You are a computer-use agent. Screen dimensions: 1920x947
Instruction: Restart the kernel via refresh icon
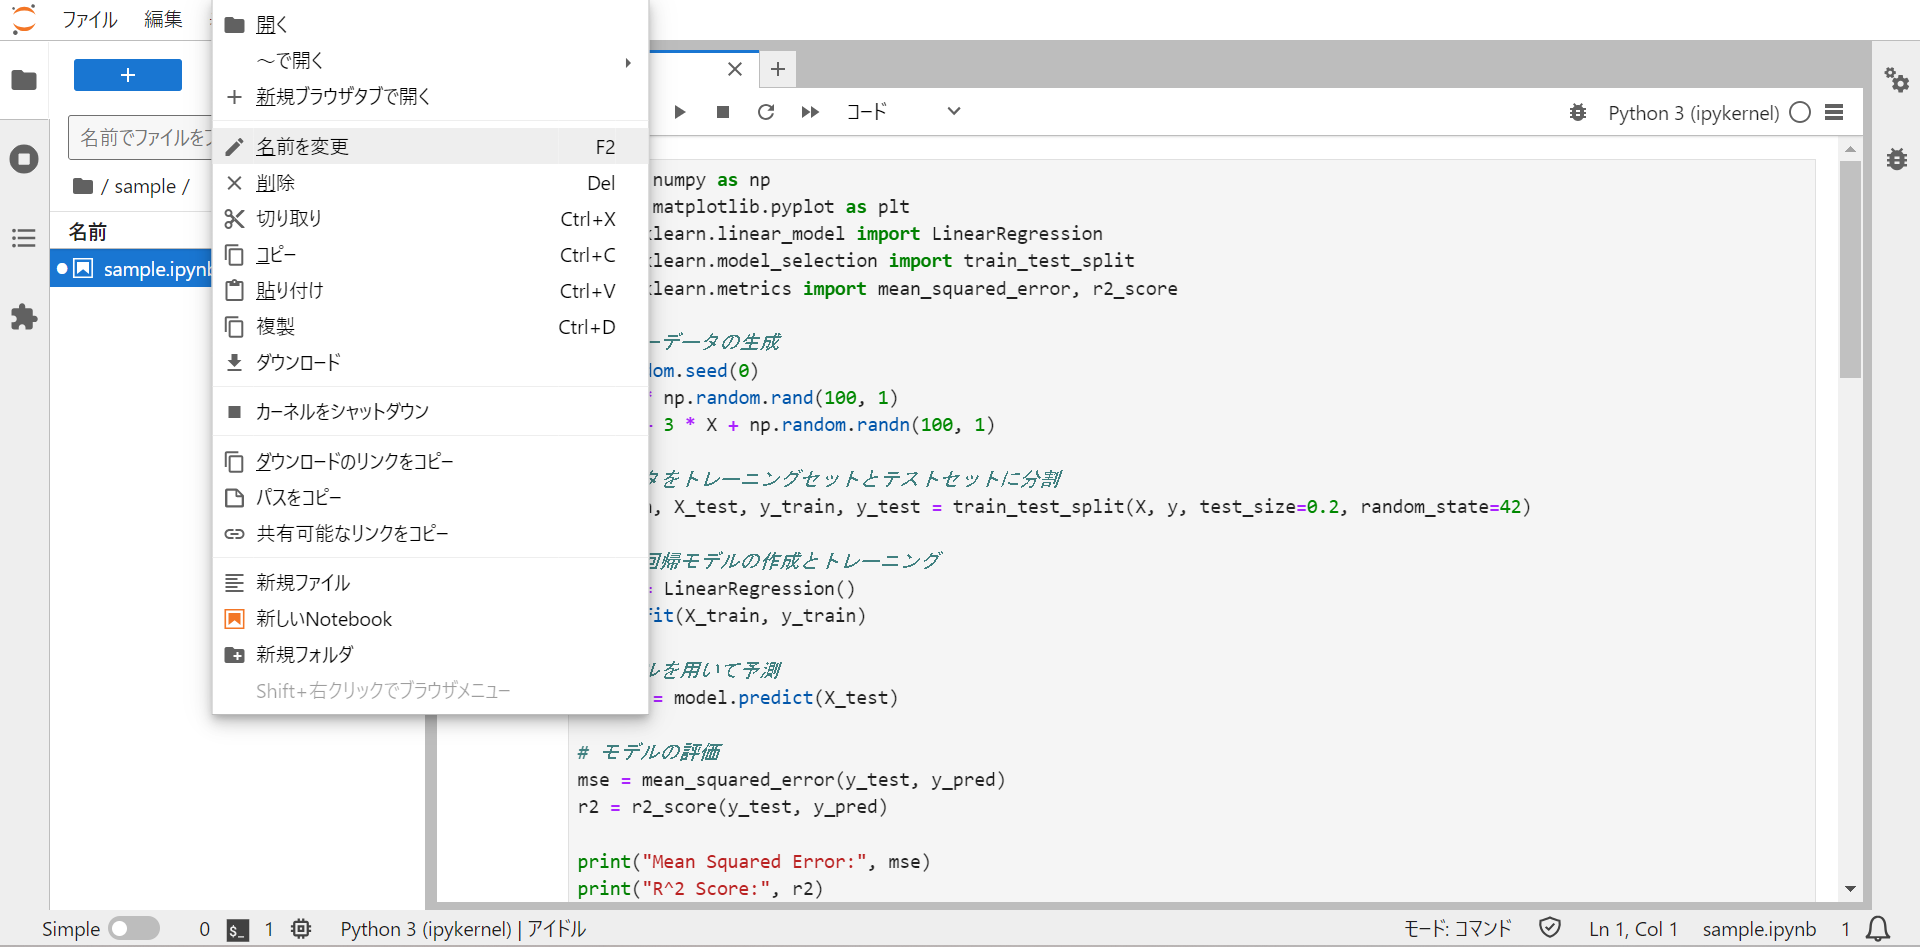click(x=766, y=112)
